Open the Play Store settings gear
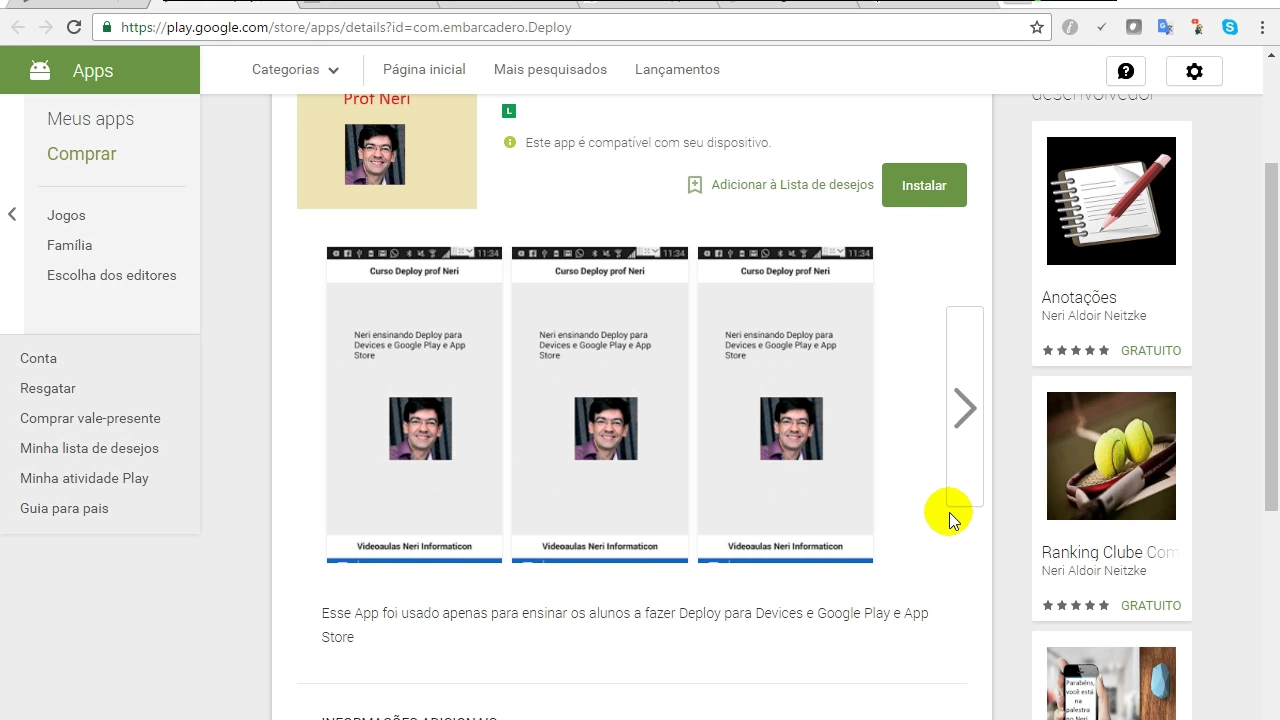Screen dimensions: 1280x720 tap(1194, 71)
